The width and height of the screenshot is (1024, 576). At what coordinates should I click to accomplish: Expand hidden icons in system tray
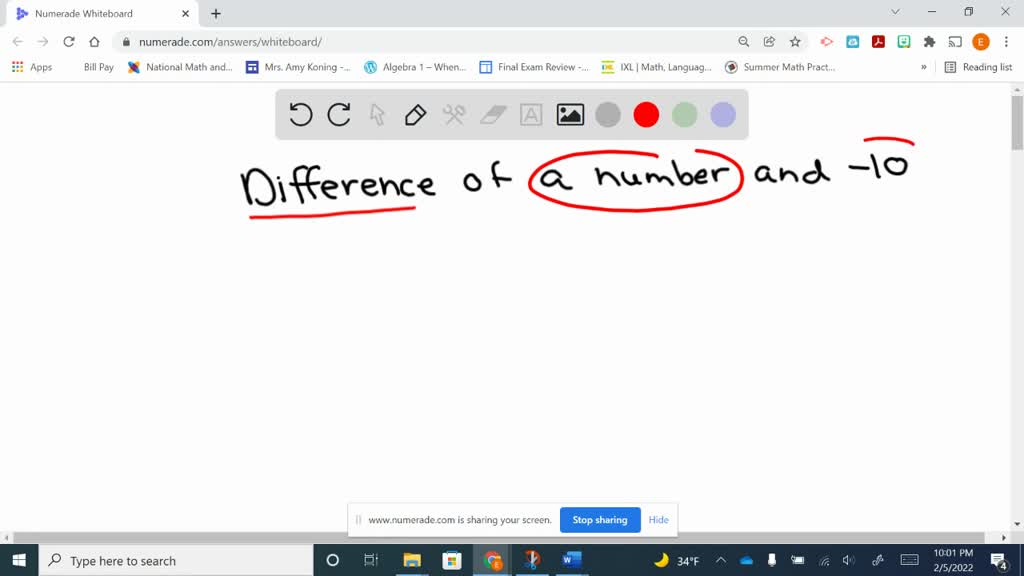click(720, 560)
